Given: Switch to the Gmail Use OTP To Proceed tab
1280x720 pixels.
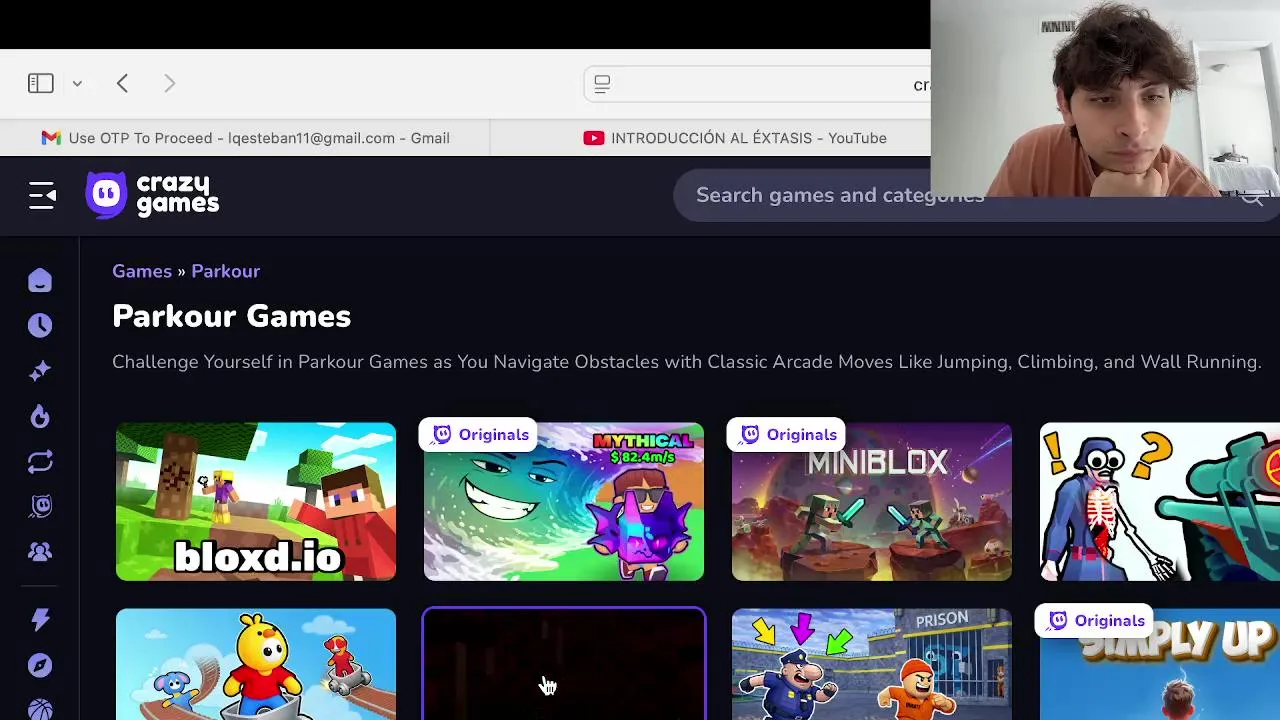Looking at the screenshot, I should (245, 138).
